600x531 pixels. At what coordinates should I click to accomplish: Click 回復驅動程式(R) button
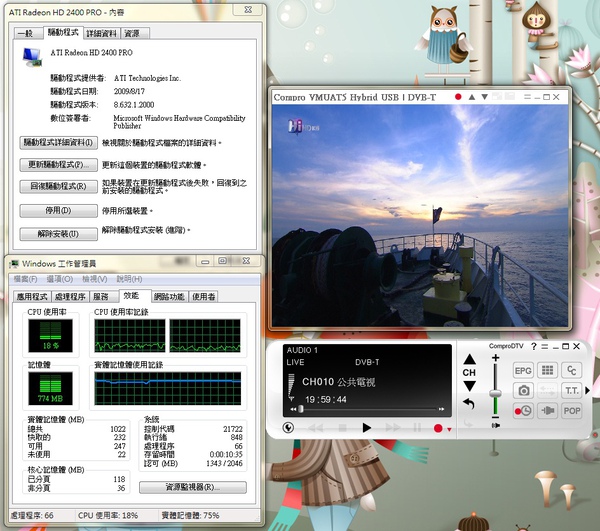(x=59, y=187)
